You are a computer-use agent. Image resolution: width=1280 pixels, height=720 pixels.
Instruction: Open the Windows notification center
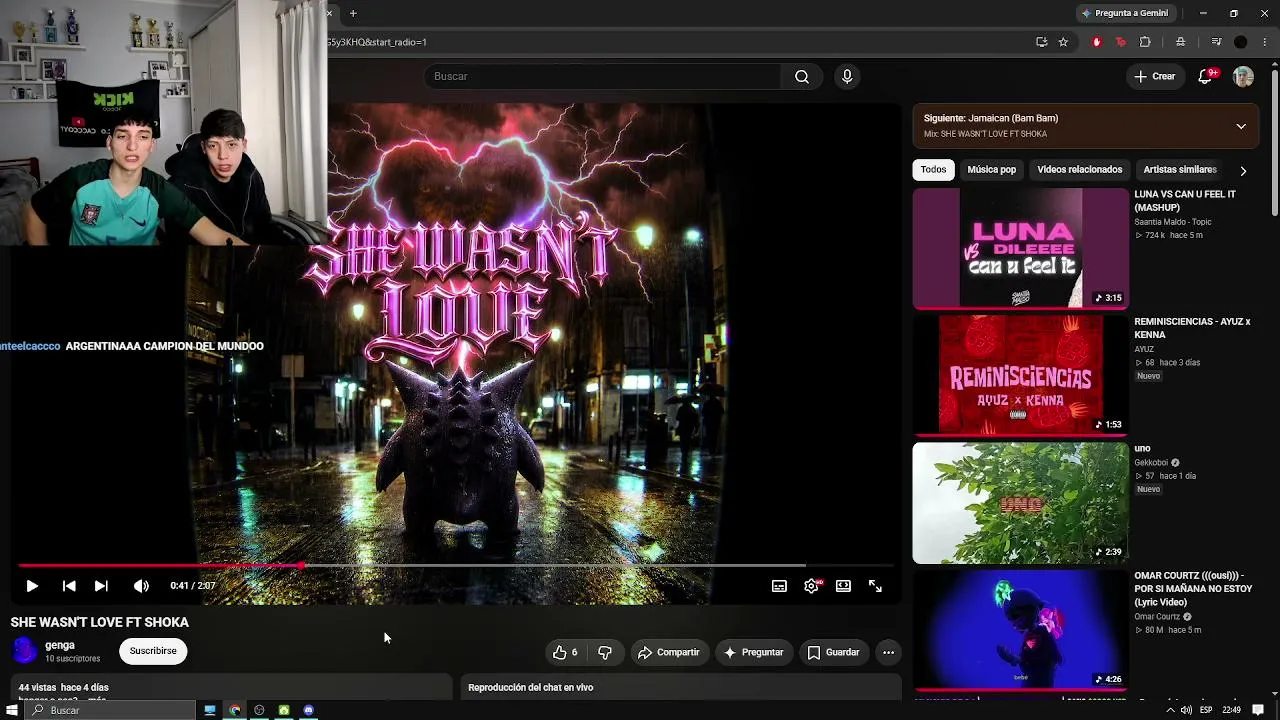[1258, 710]
